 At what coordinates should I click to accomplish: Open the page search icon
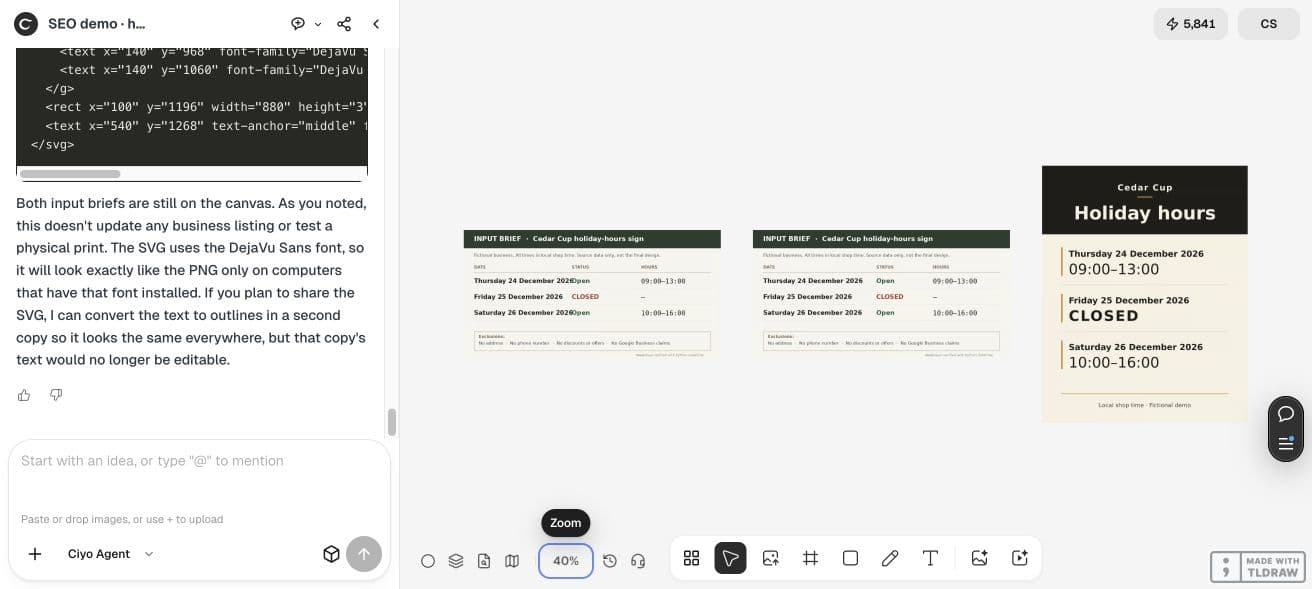click(x=484, y=561)
